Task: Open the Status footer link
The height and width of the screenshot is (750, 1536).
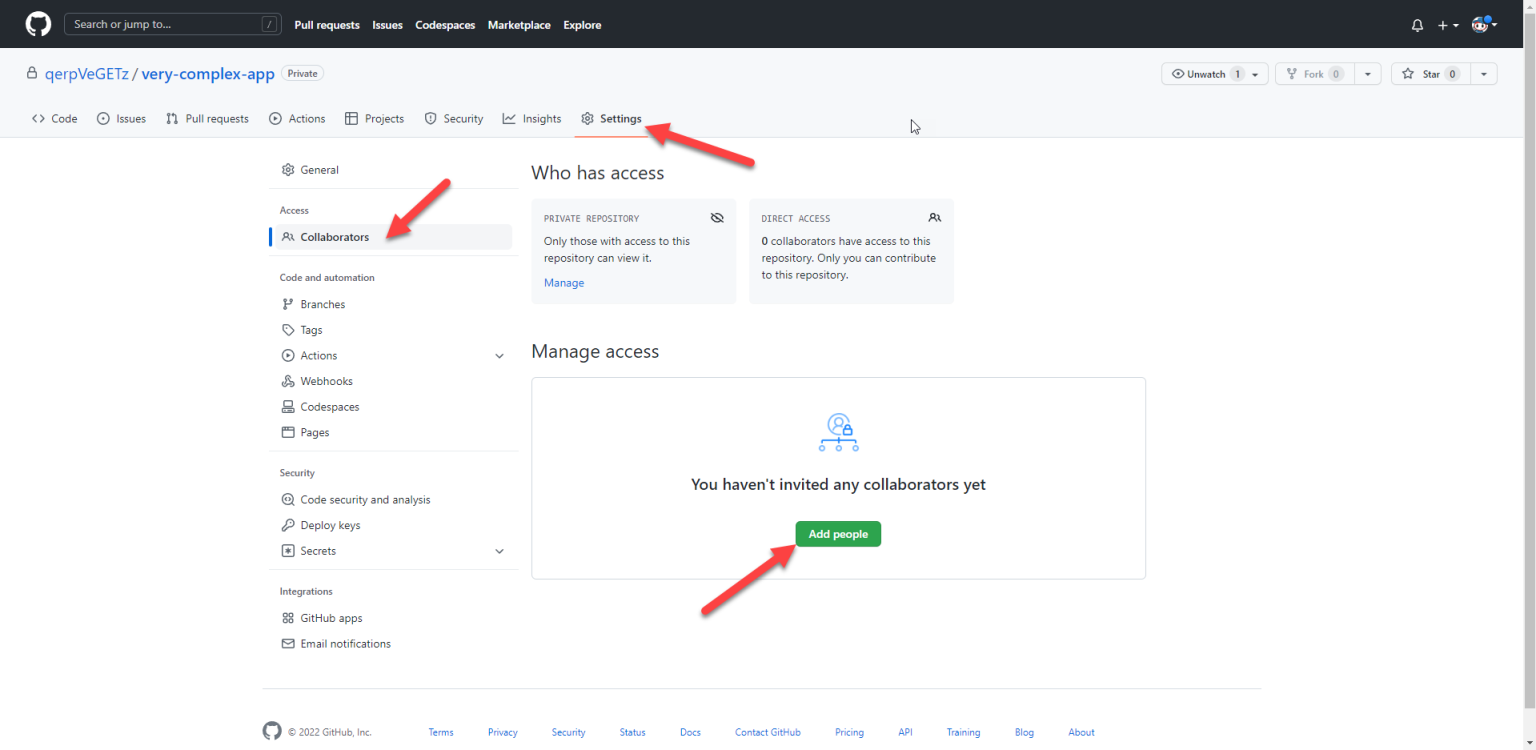Action: [632, 732]
